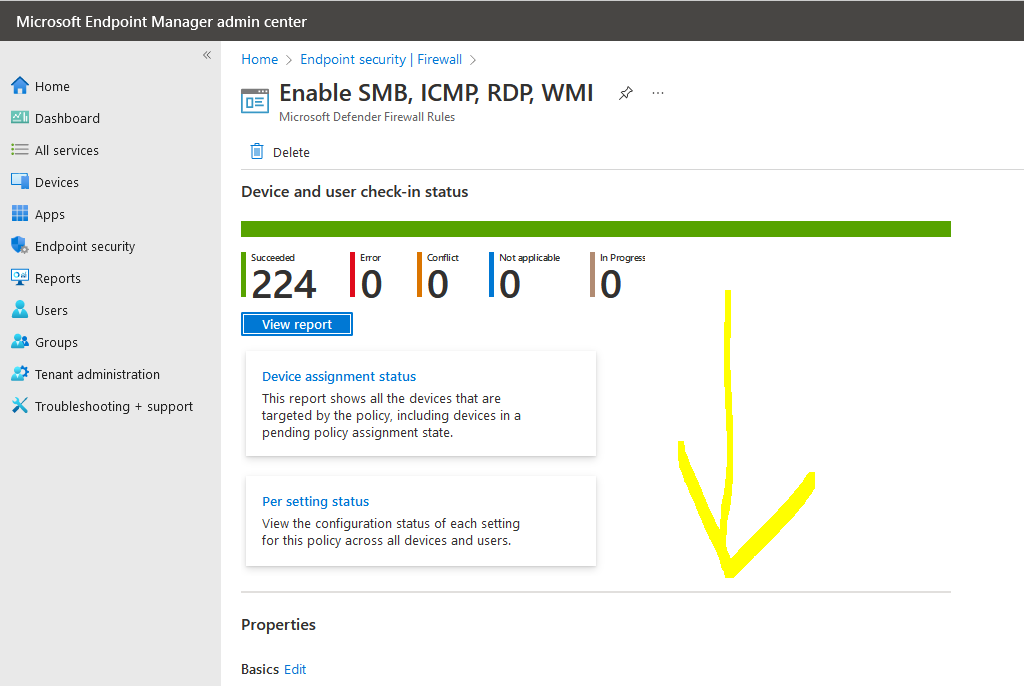This screenshot has height=686, width=1024.
Task: Click Microsoft Endpoint Manager admin center title
Action: coord(161,22)
